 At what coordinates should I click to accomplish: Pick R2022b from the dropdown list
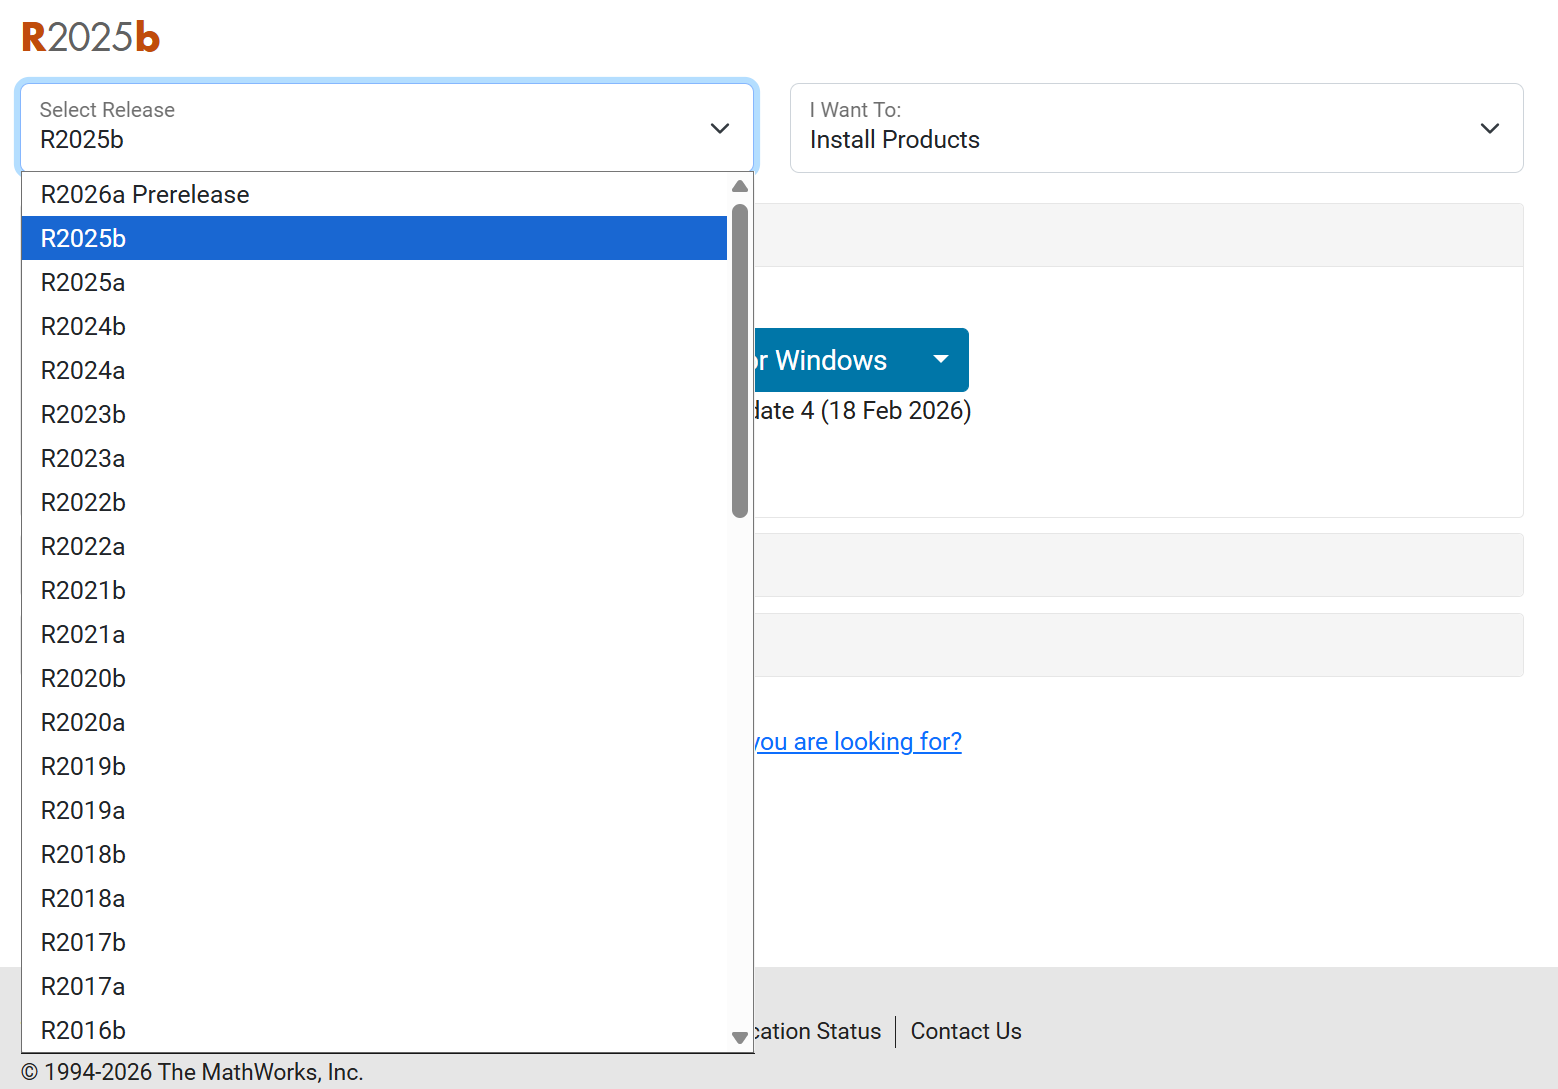click(375, 502)
